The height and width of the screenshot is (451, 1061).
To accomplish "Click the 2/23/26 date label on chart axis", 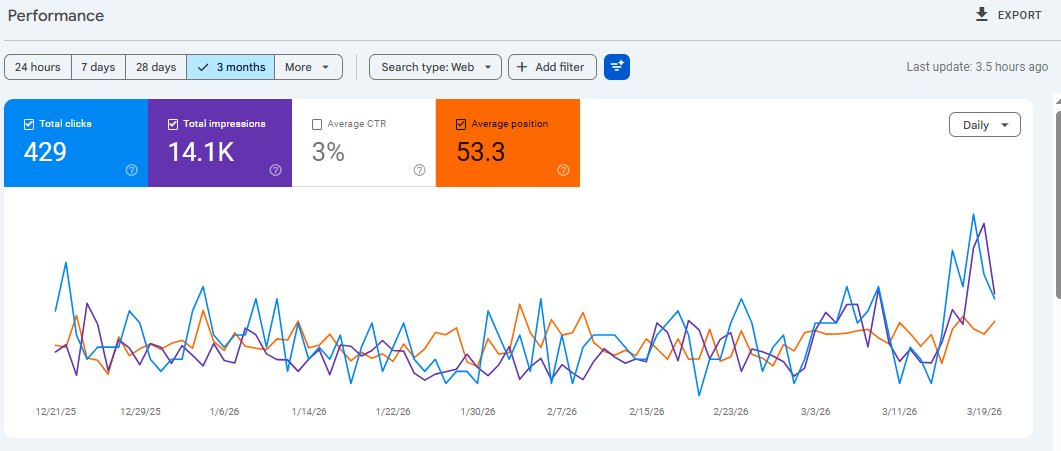I will pos(731,412).
